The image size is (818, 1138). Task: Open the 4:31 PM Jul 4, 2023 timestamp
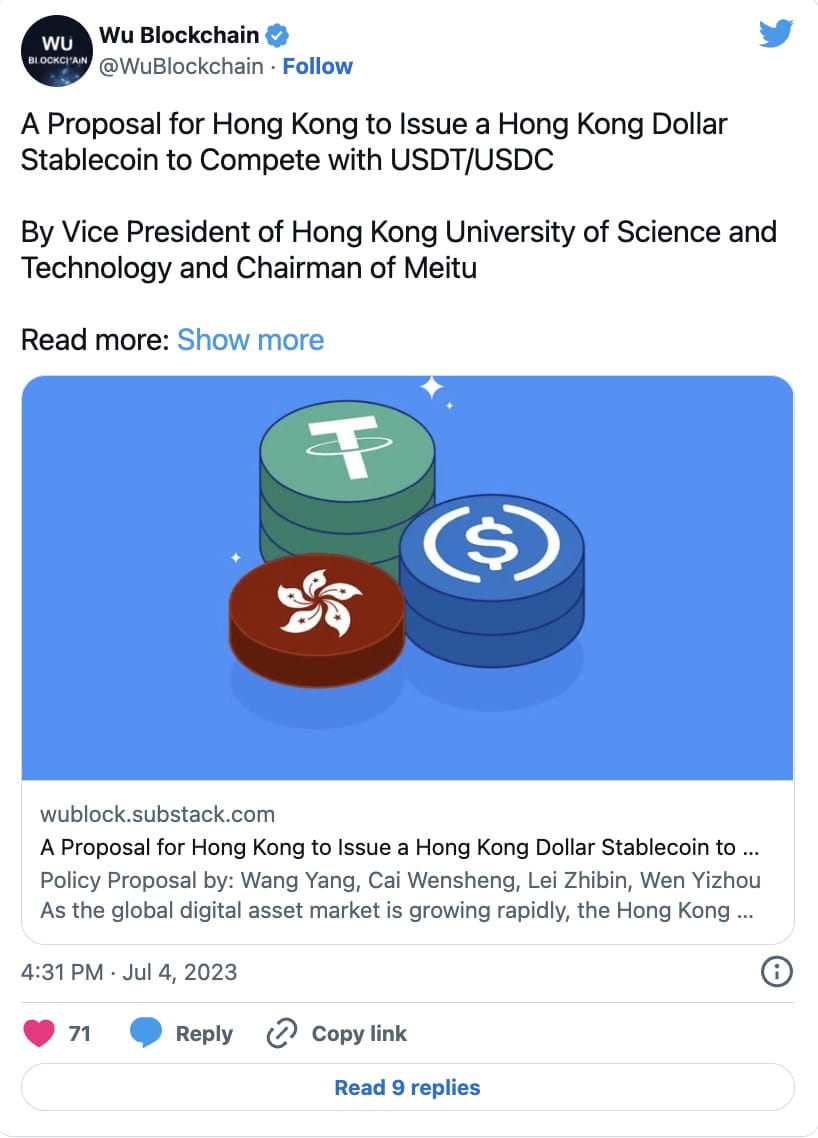click(129, 972)
